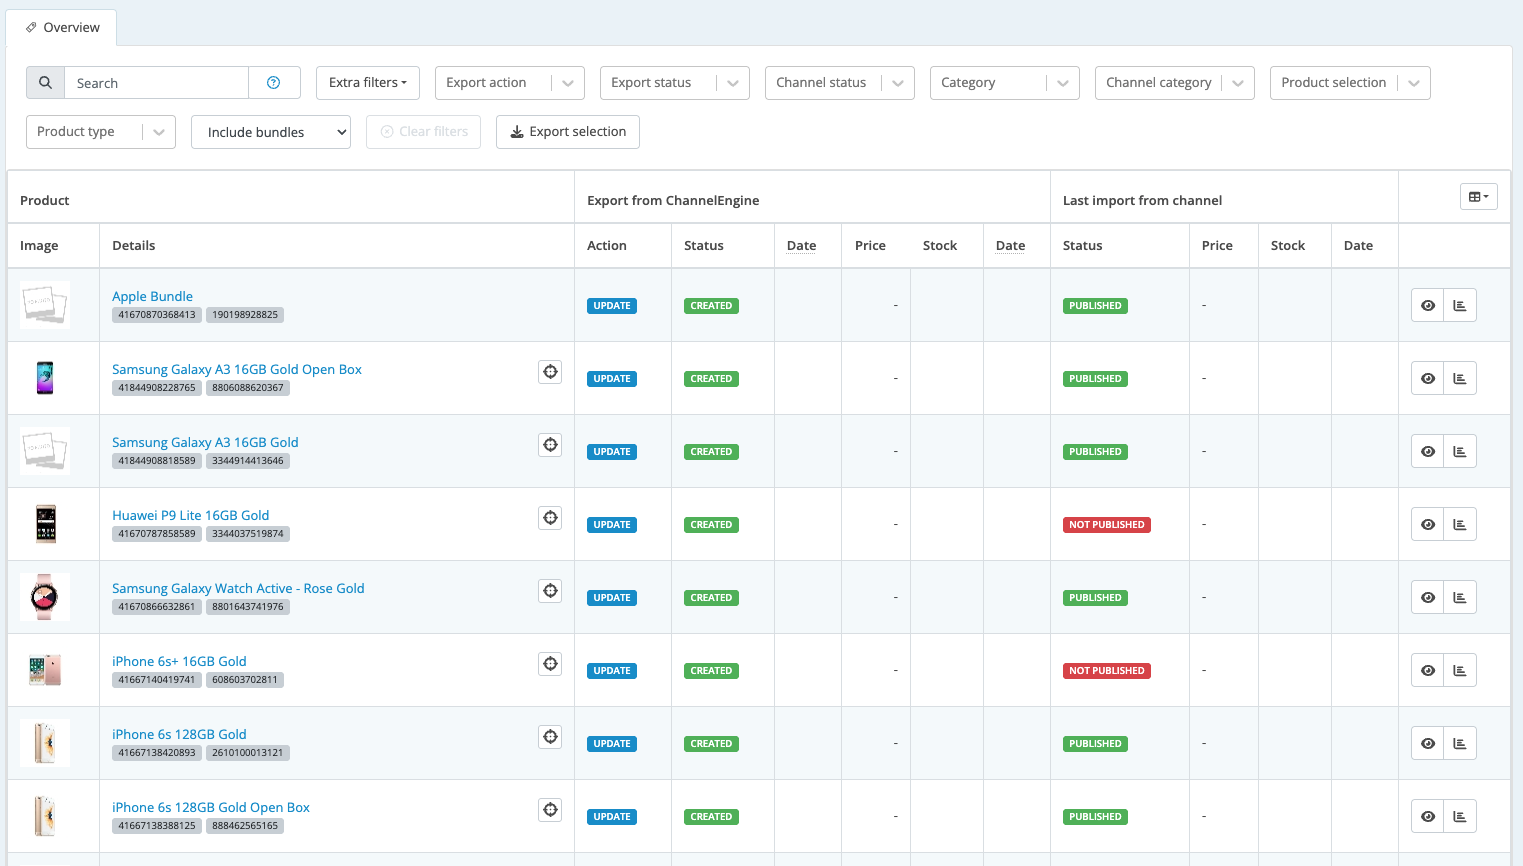Expand the Channel status dropdown

point(840,83)
